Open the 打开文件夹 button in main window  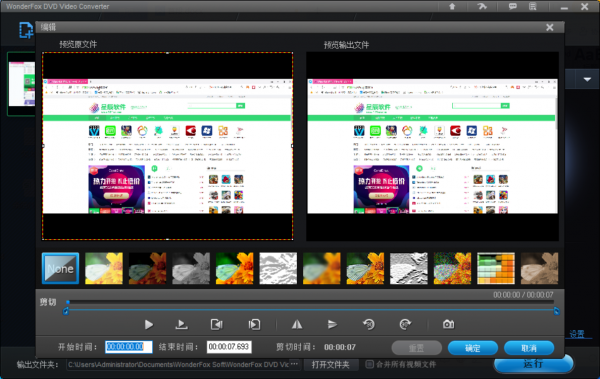(x=331, y=364)
